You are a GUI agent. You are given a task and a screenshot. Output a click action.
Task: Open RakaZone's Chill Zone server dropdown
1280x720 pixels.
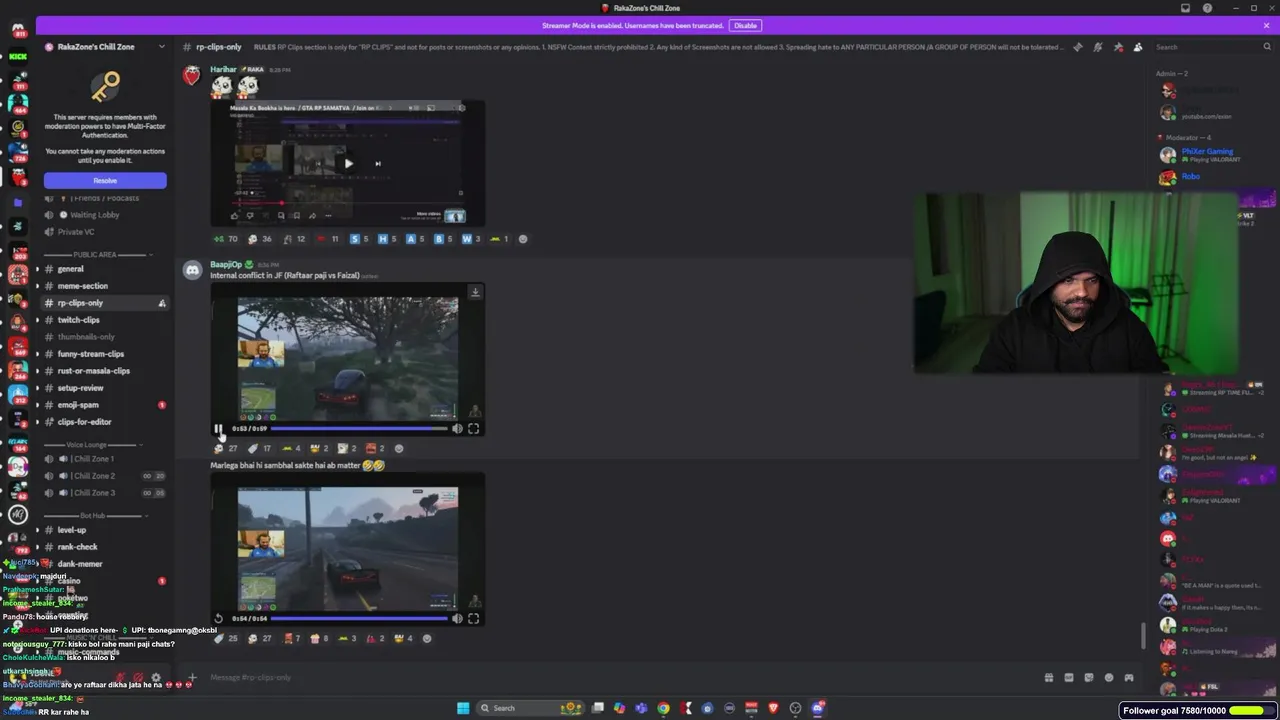tap(162, 46)
